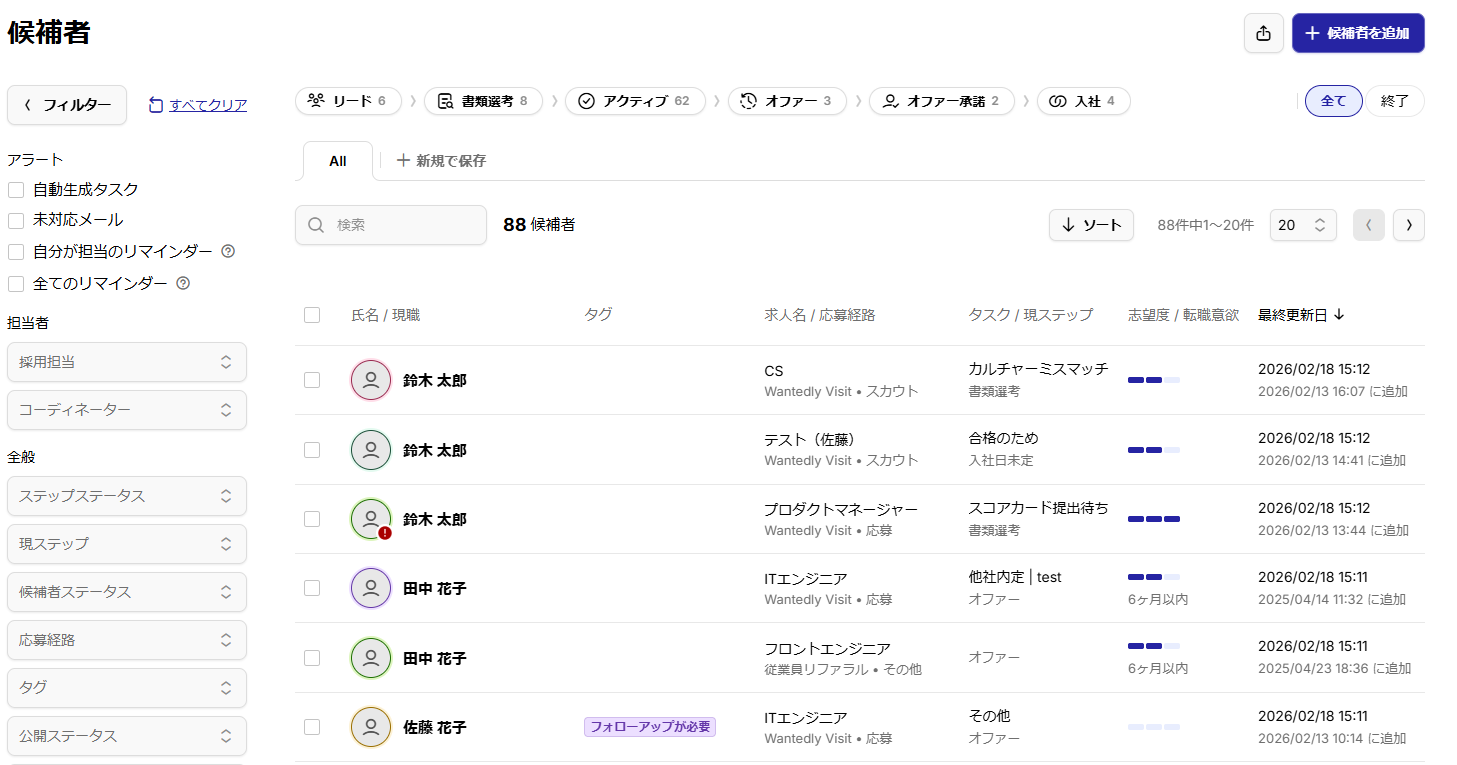Enable the 自動生成タスク alert checkbox
The width and height of the screenshot is (1457, 765).
pyautogui.click(x=16, y=190)
